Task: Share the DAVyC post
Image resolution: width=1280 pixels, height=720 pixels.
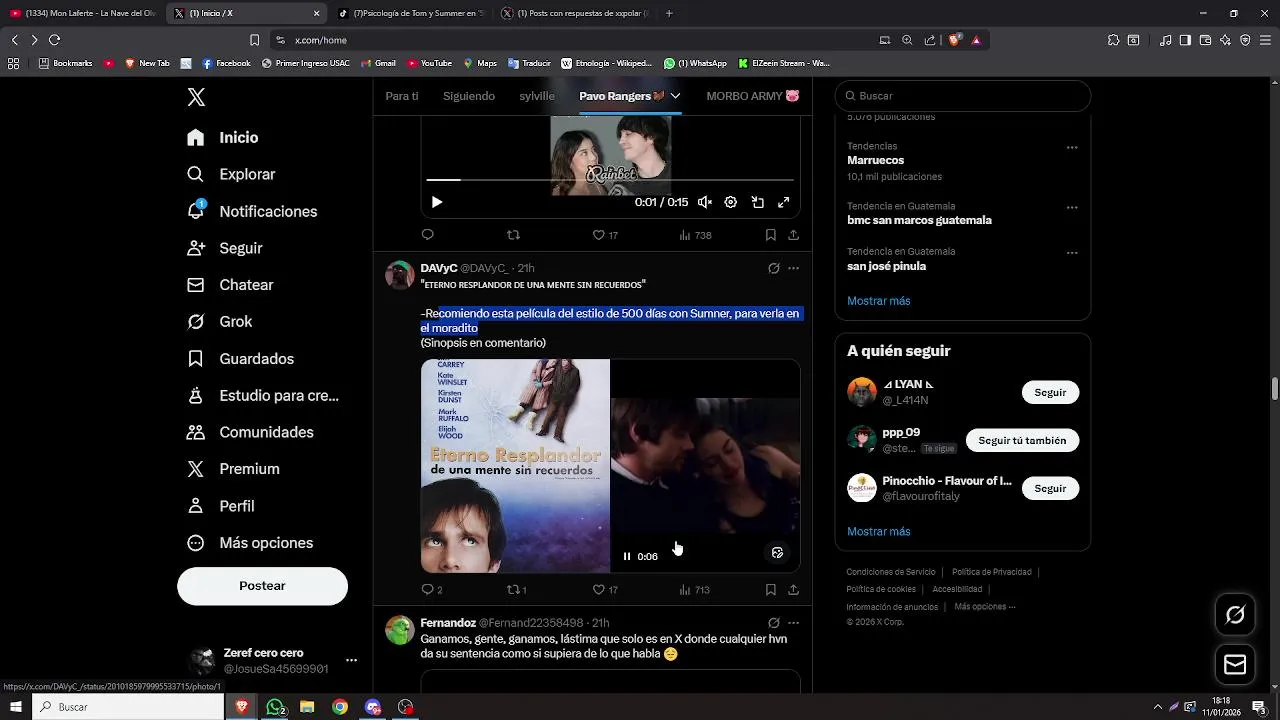Action: pyautogui.click(x=793, y=590)
